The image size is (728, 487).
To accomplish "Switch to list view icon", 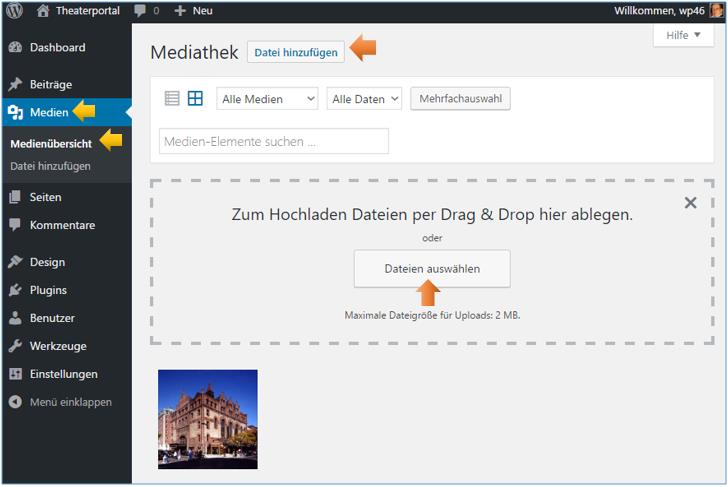I will coord(172,99).
